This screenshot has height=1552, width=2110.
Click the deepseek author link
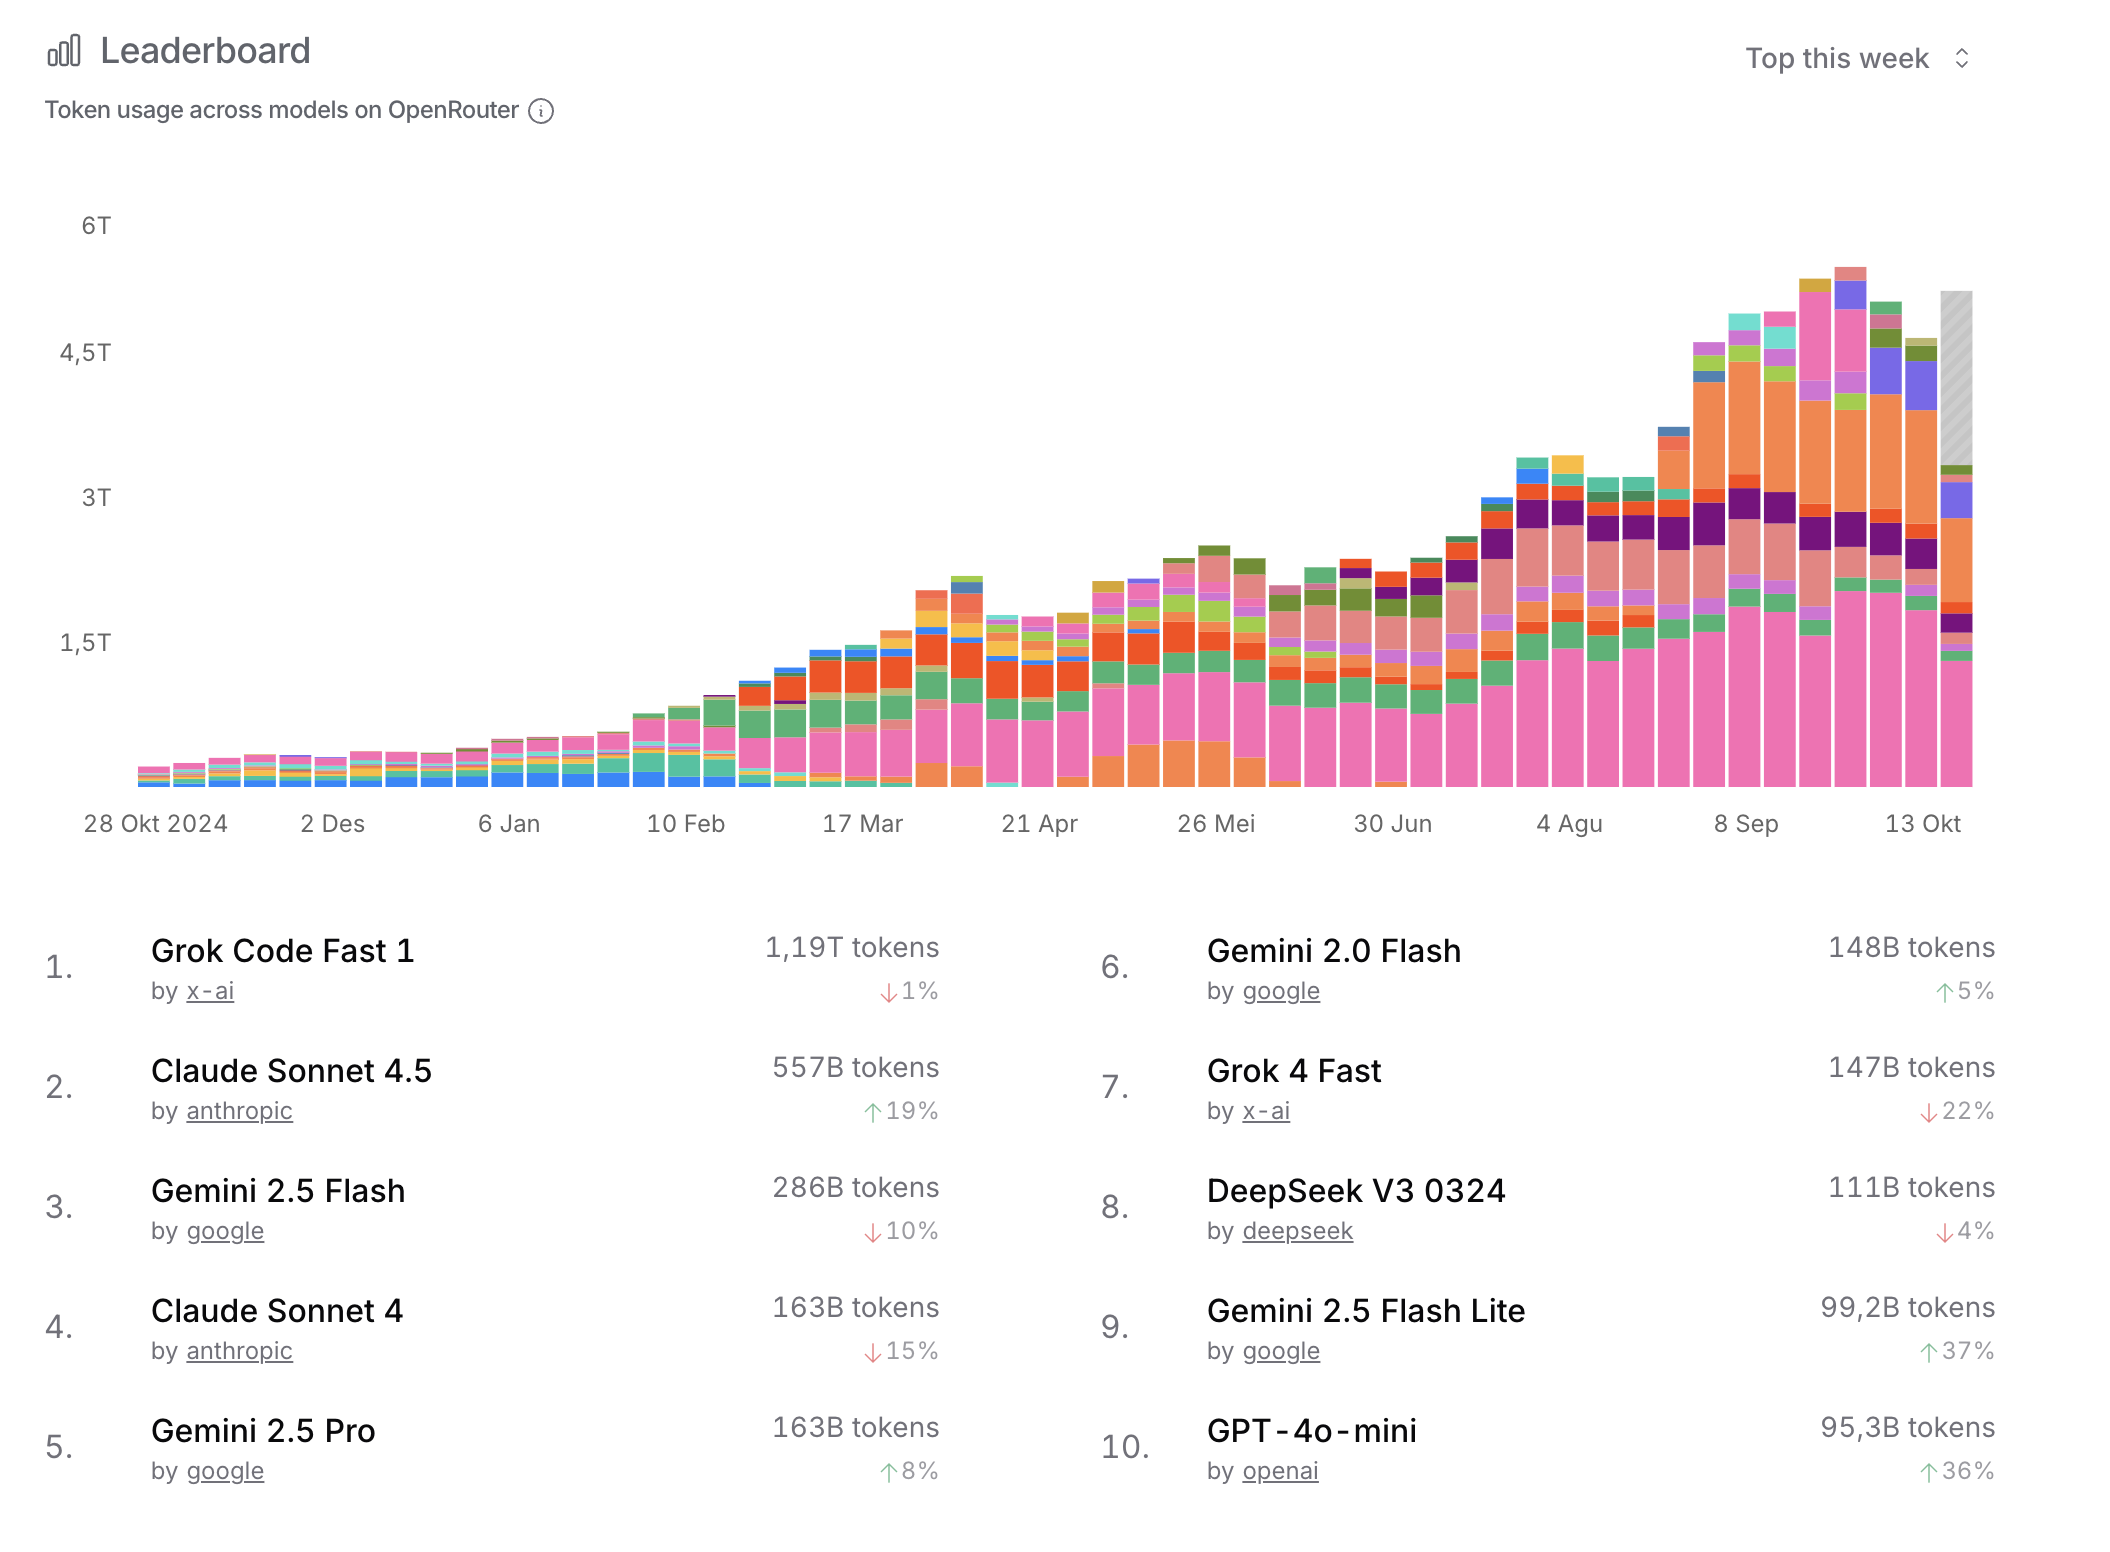pos(1297,1231)
